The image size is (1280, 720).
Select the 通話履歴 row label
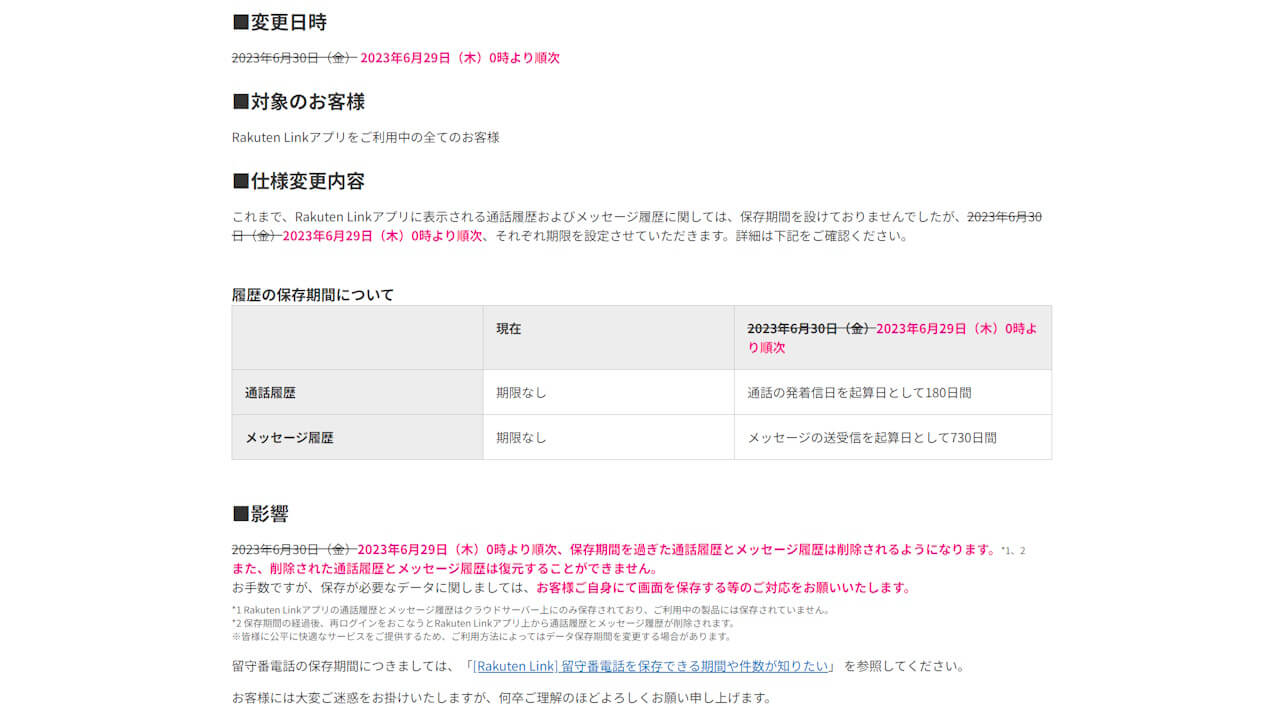coord(270,392)
